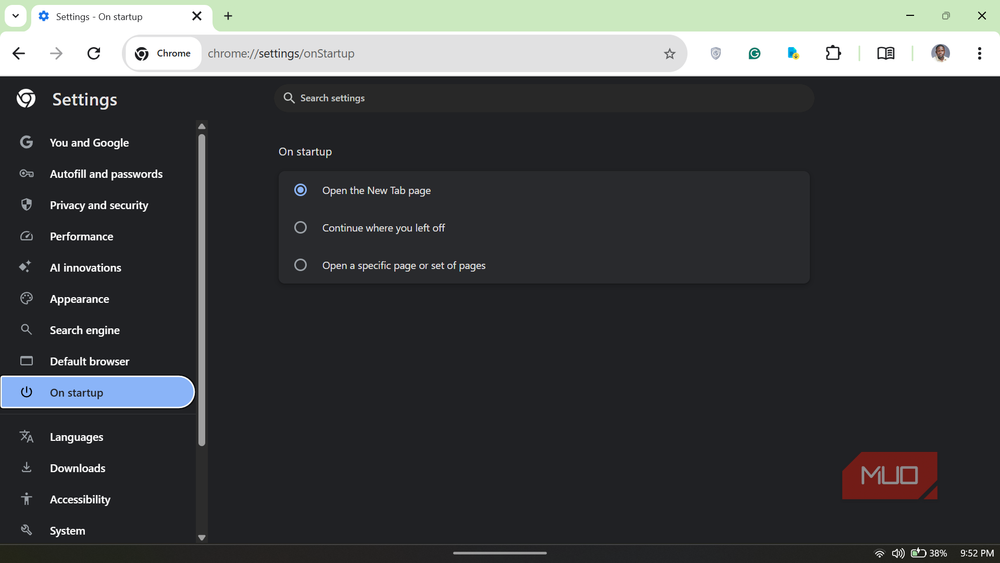Open Chrome's three-dot menu
The width and height of the screenshot is (1000, 563).
(980, 54)
